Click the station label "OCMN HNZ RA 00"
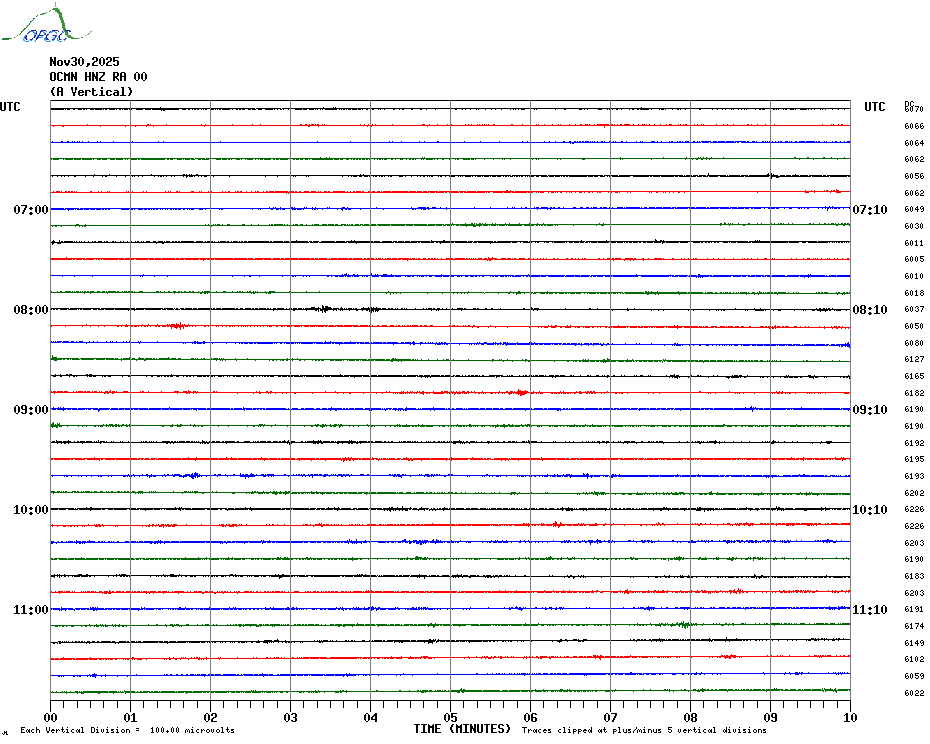 [98, 77]
